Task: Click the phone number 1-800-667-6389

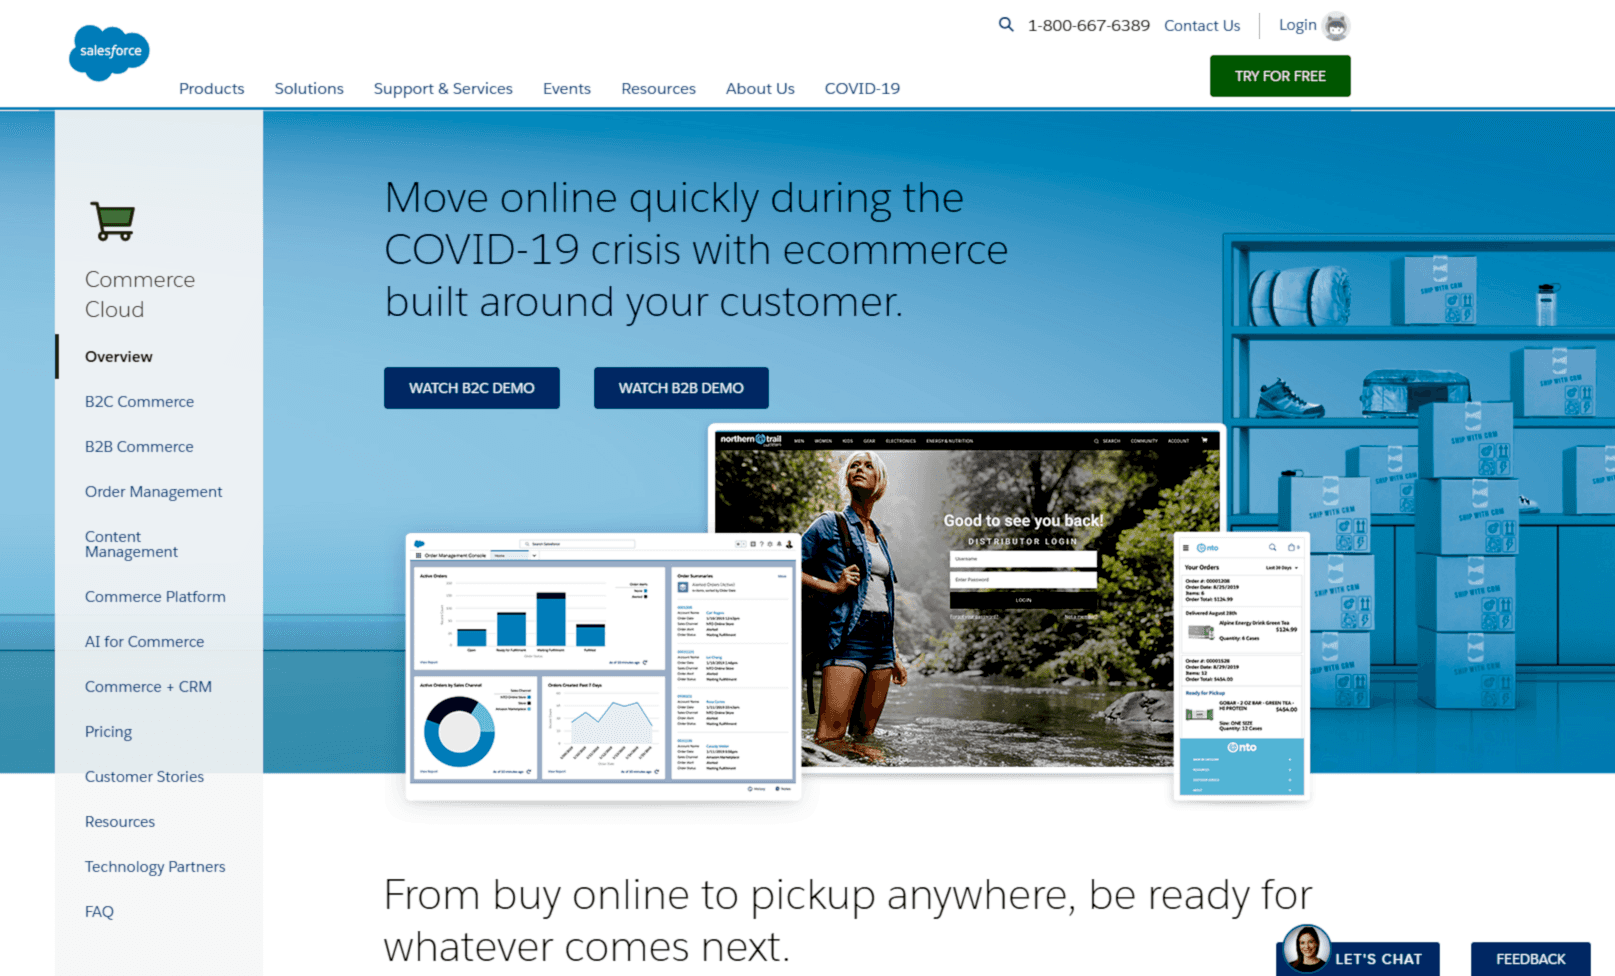Action: 1089,26
